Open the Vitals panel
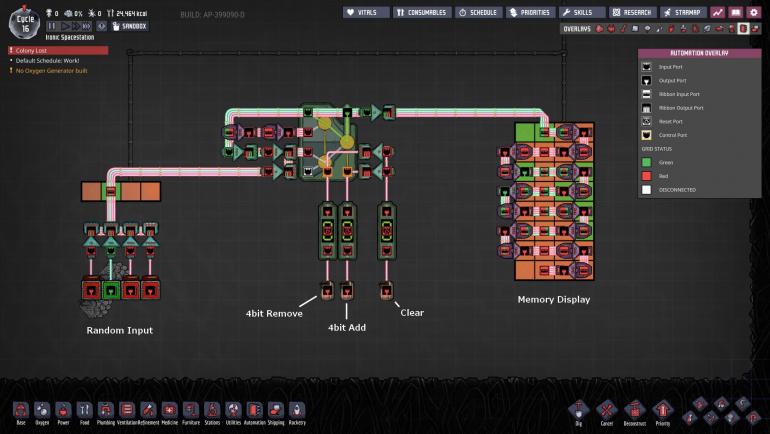The height and width of the screenshot is (434, 770). [x=366, y=12]
